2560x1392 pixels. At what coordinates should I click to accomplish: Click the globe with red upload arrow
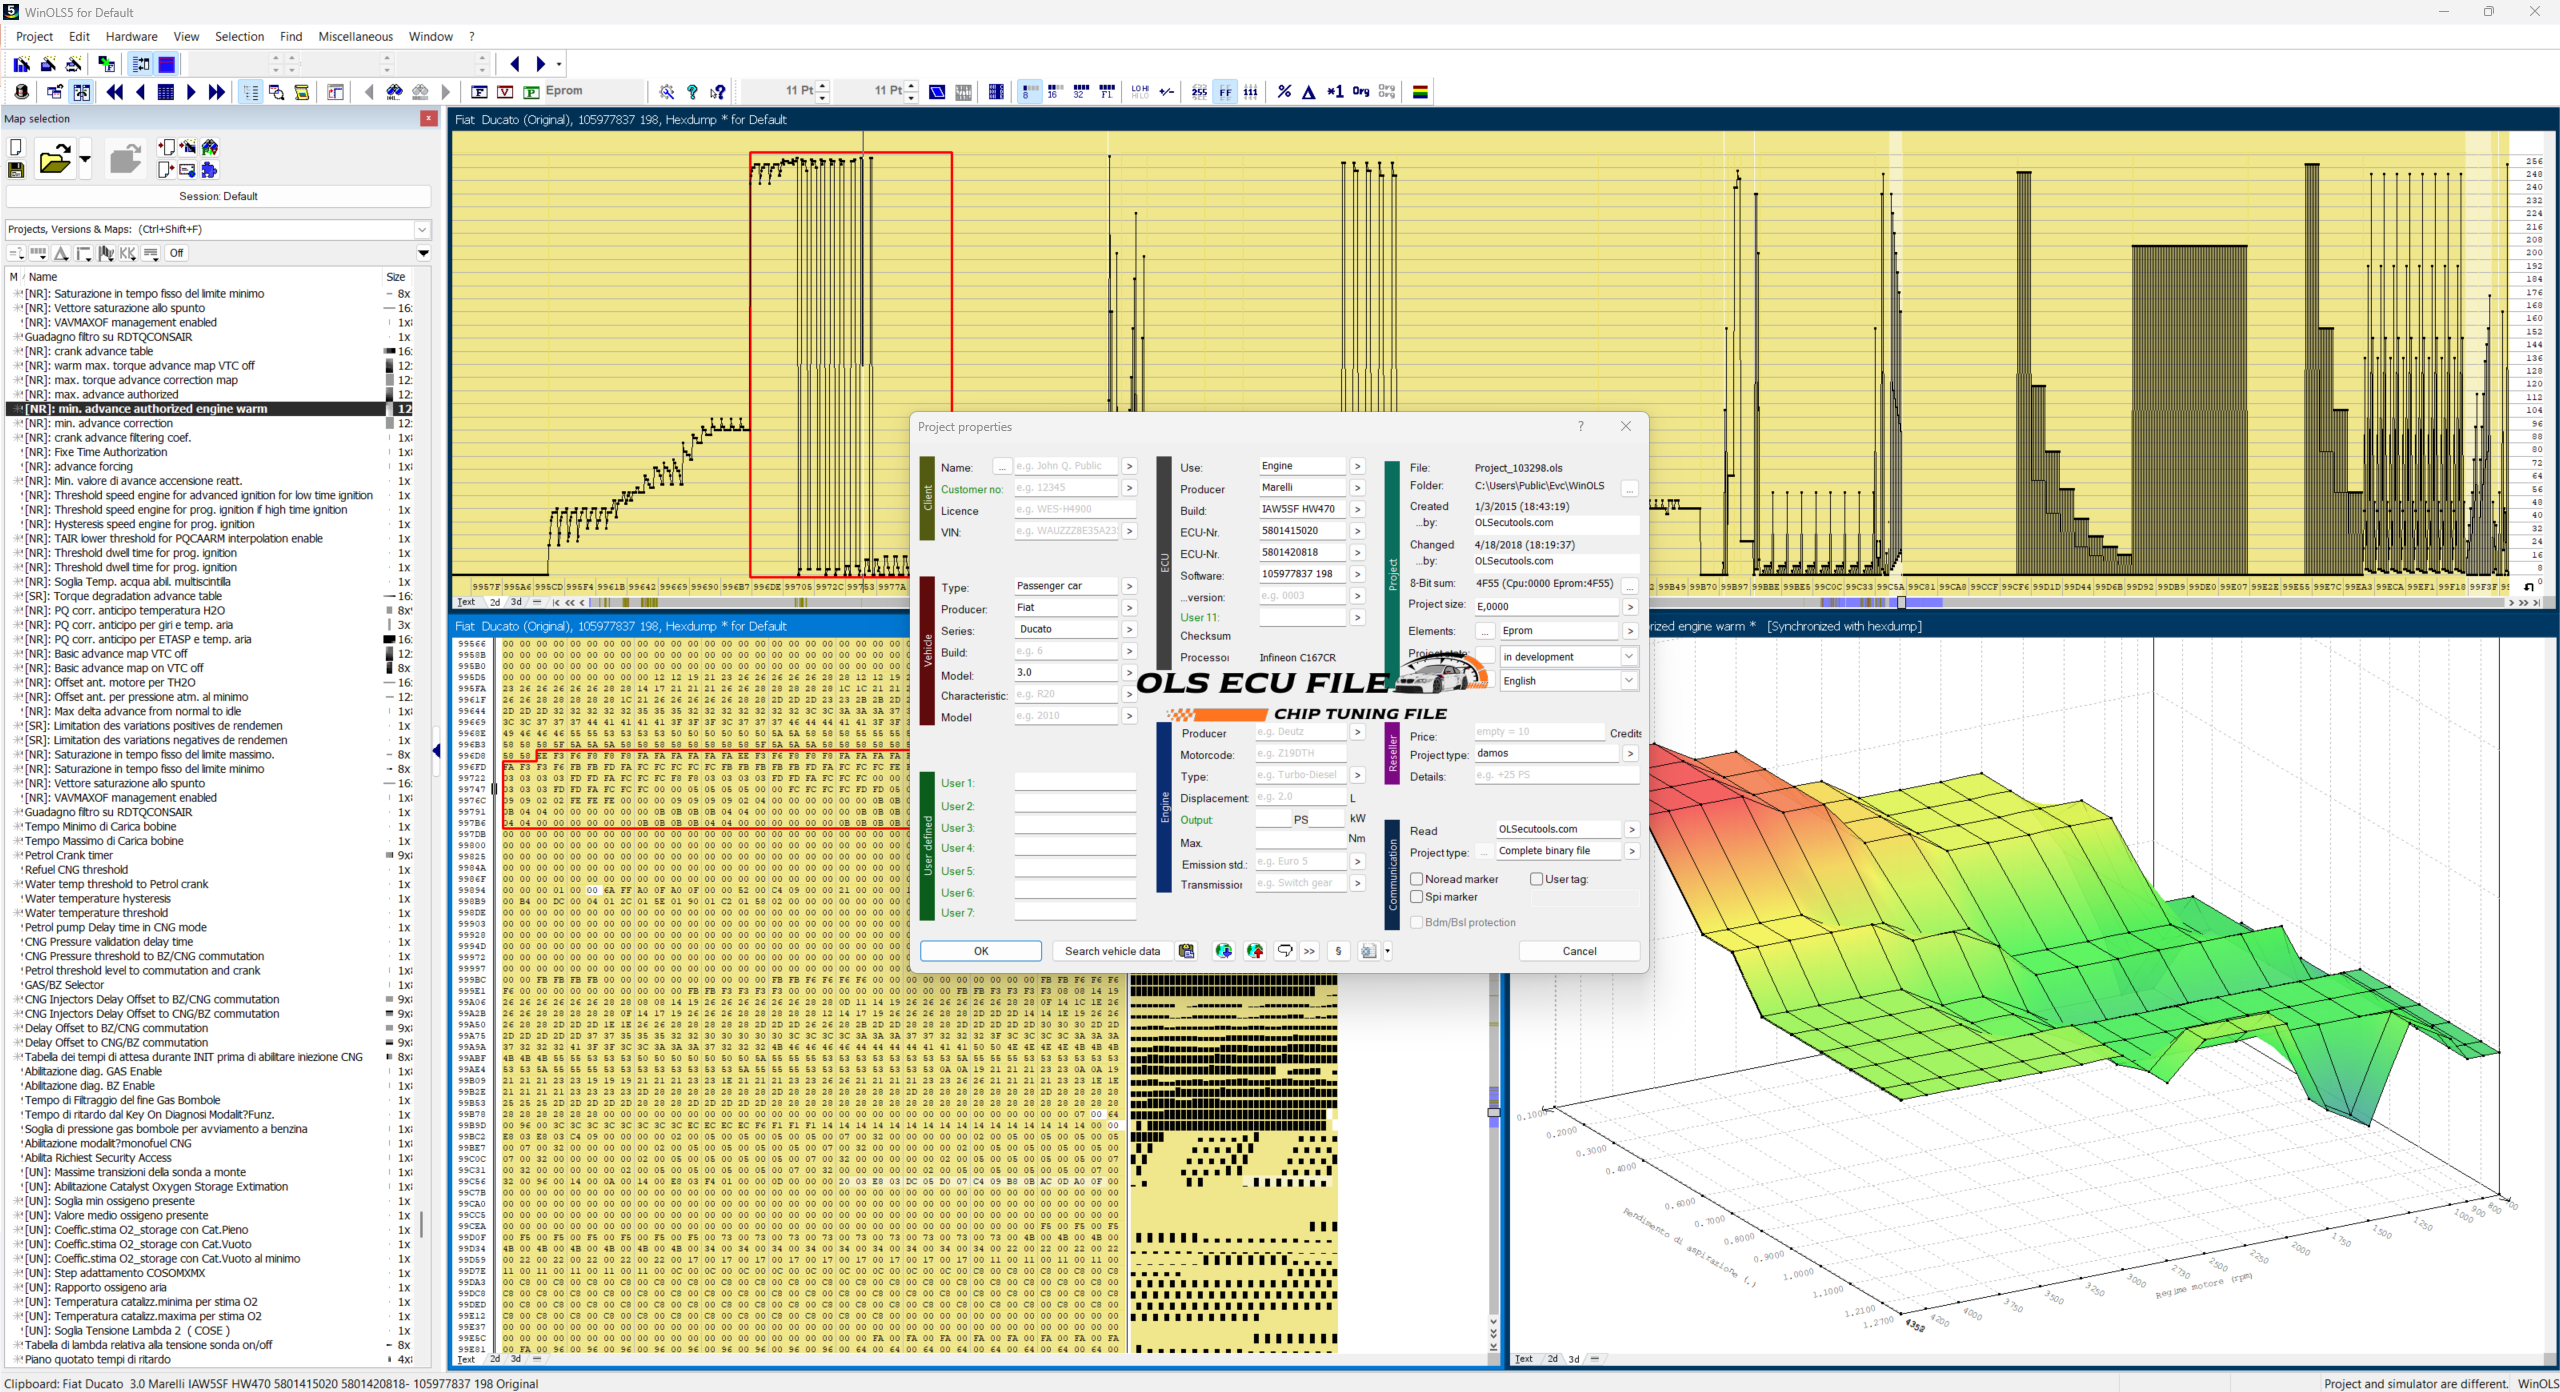coord(1255,951)
